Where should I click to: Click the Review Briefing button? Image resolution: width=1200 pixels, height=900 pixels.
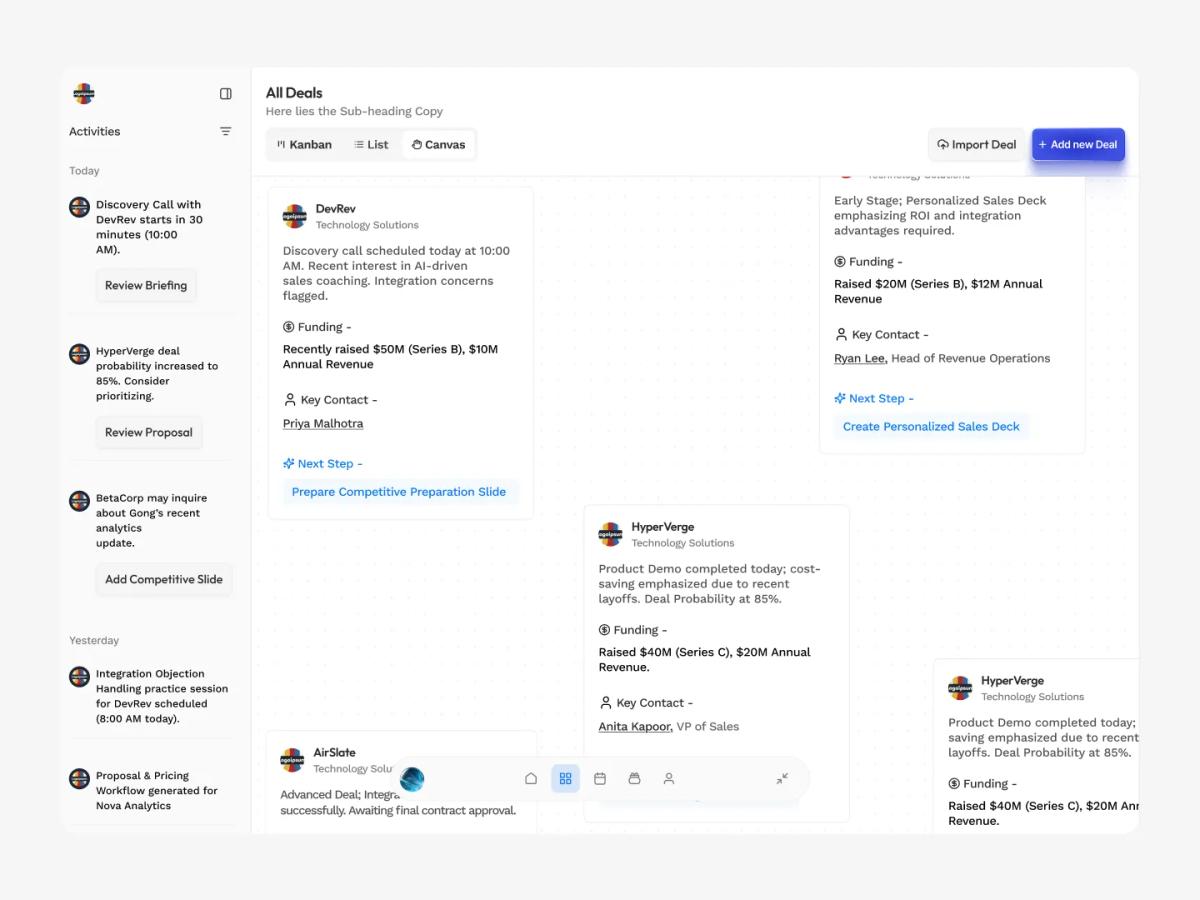pyautogui.click(x=146, y=285)
